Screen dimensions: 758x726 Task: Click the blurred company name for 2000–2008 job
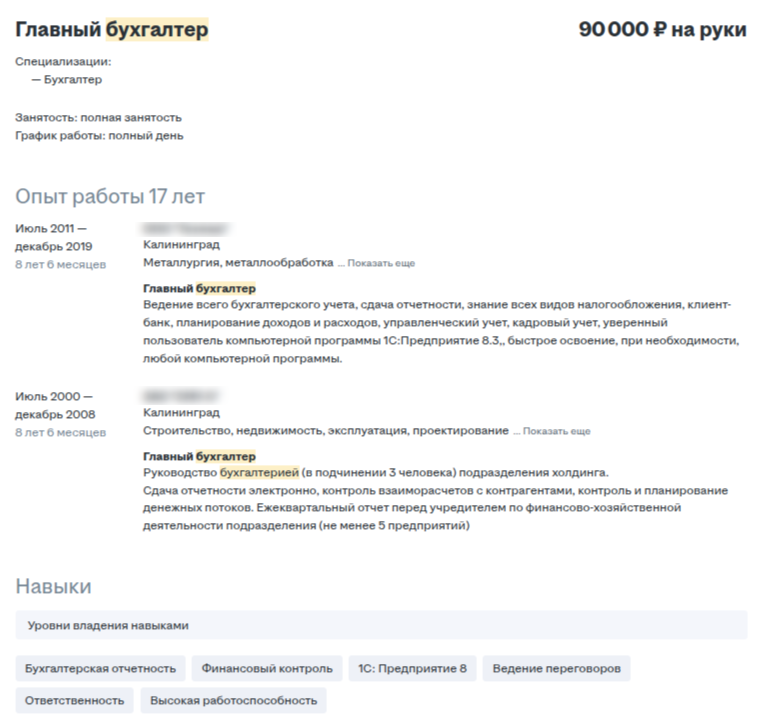pyautogui.click(x=180, y=396)
